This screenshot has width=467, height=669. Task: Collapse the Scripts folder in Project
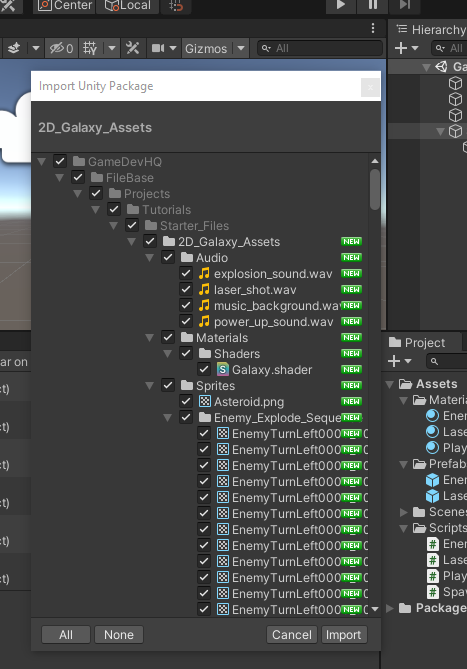coord(403,528)
